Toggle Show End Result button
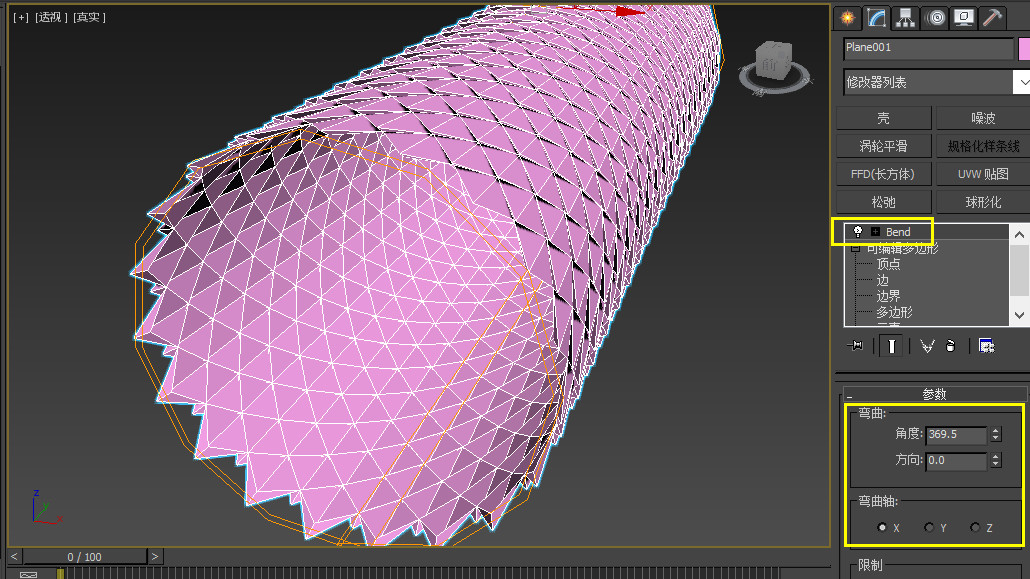Image resolution: width=1030 pixels, height=579 pixels. coord(891,346)
